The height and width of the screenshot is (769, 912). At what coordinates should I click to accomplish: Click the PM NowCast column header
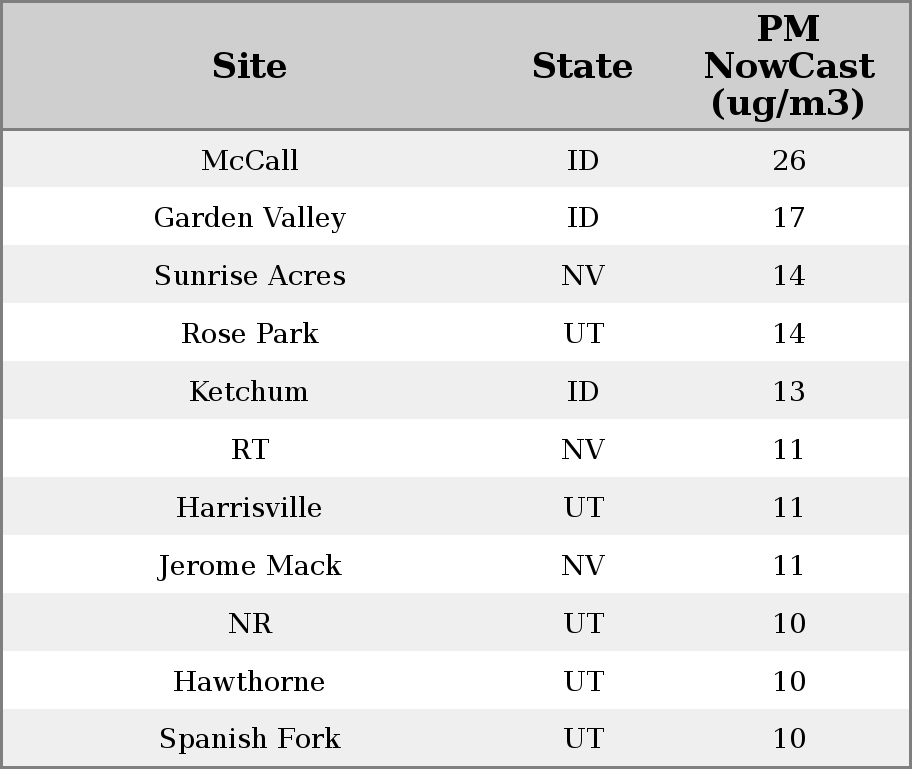coord(788,66)
